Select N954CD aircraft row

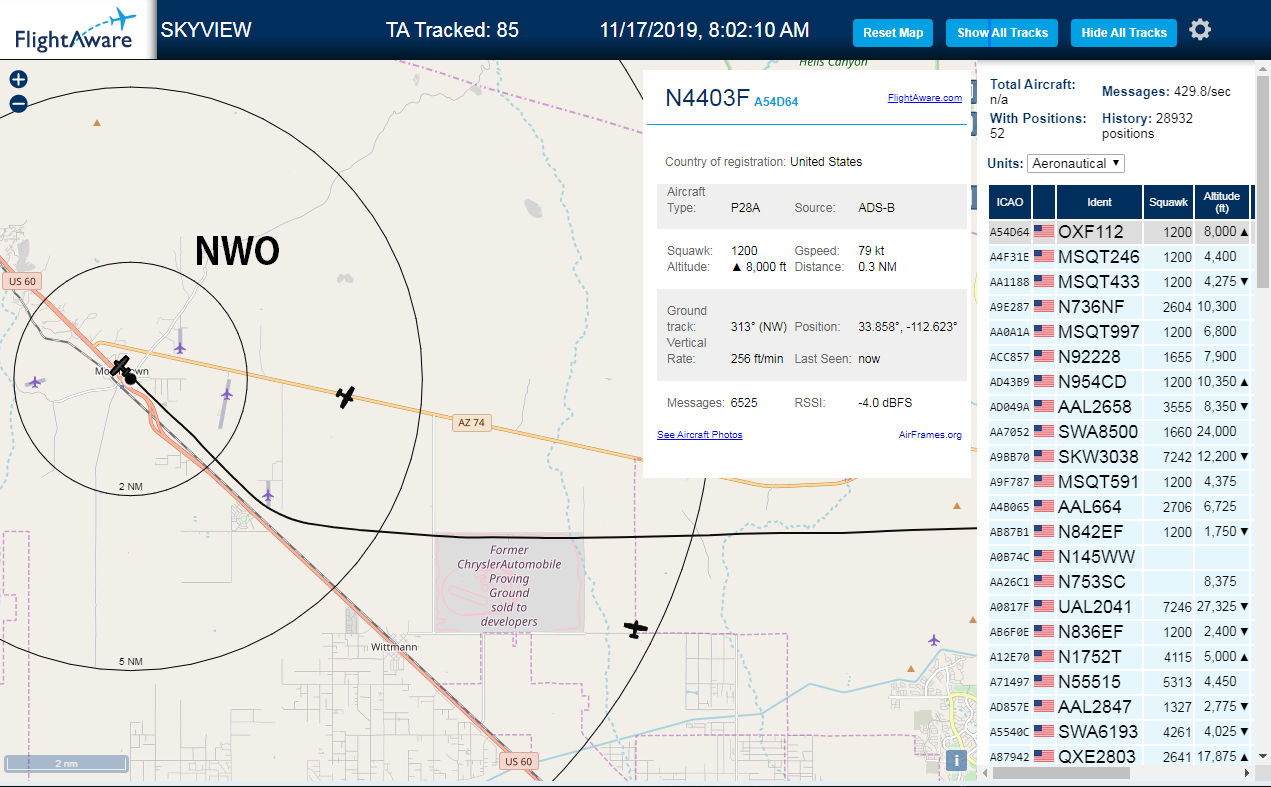click(x=1121, y=382)
